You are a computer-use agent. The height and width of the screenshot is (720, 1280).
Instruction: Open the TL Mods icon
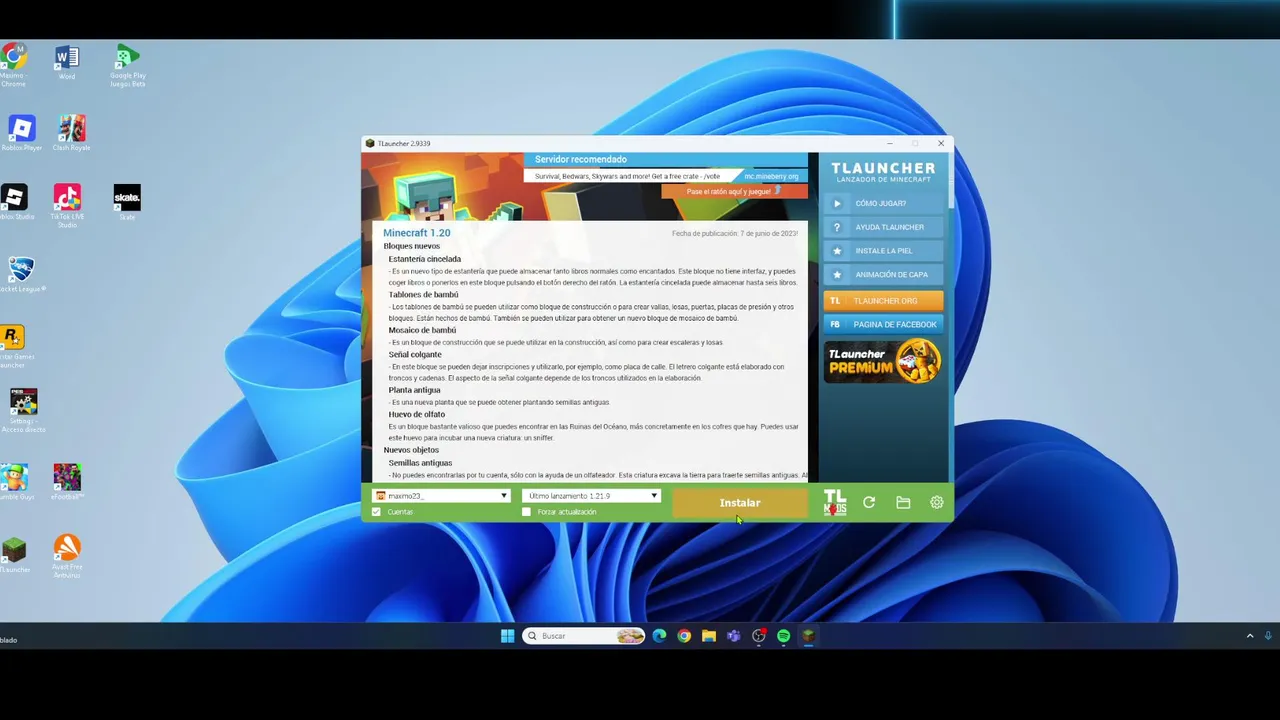(x=835, y=502)
